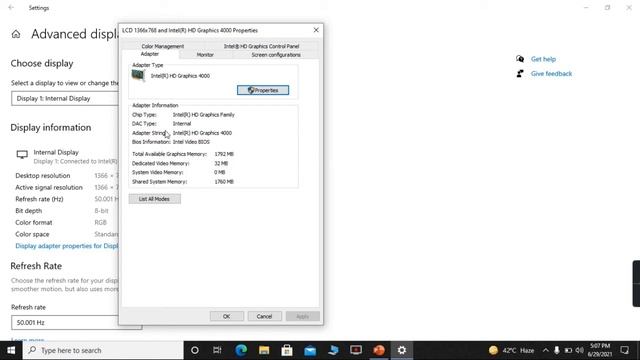
Task: Click the Cortana circle icon
Action: (x=195, y=350)
